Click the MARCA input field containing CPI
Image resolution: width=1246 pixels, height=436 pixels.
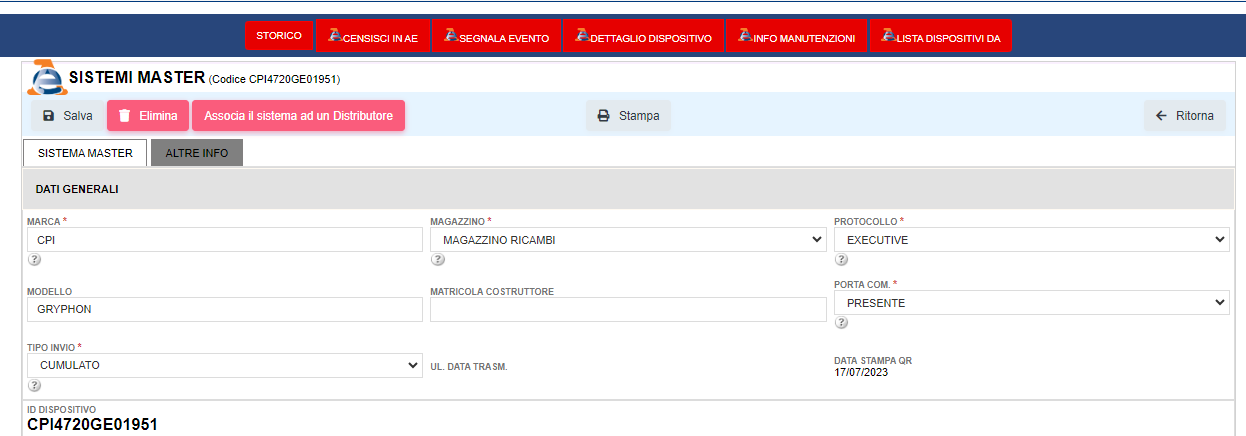point(225,240)
